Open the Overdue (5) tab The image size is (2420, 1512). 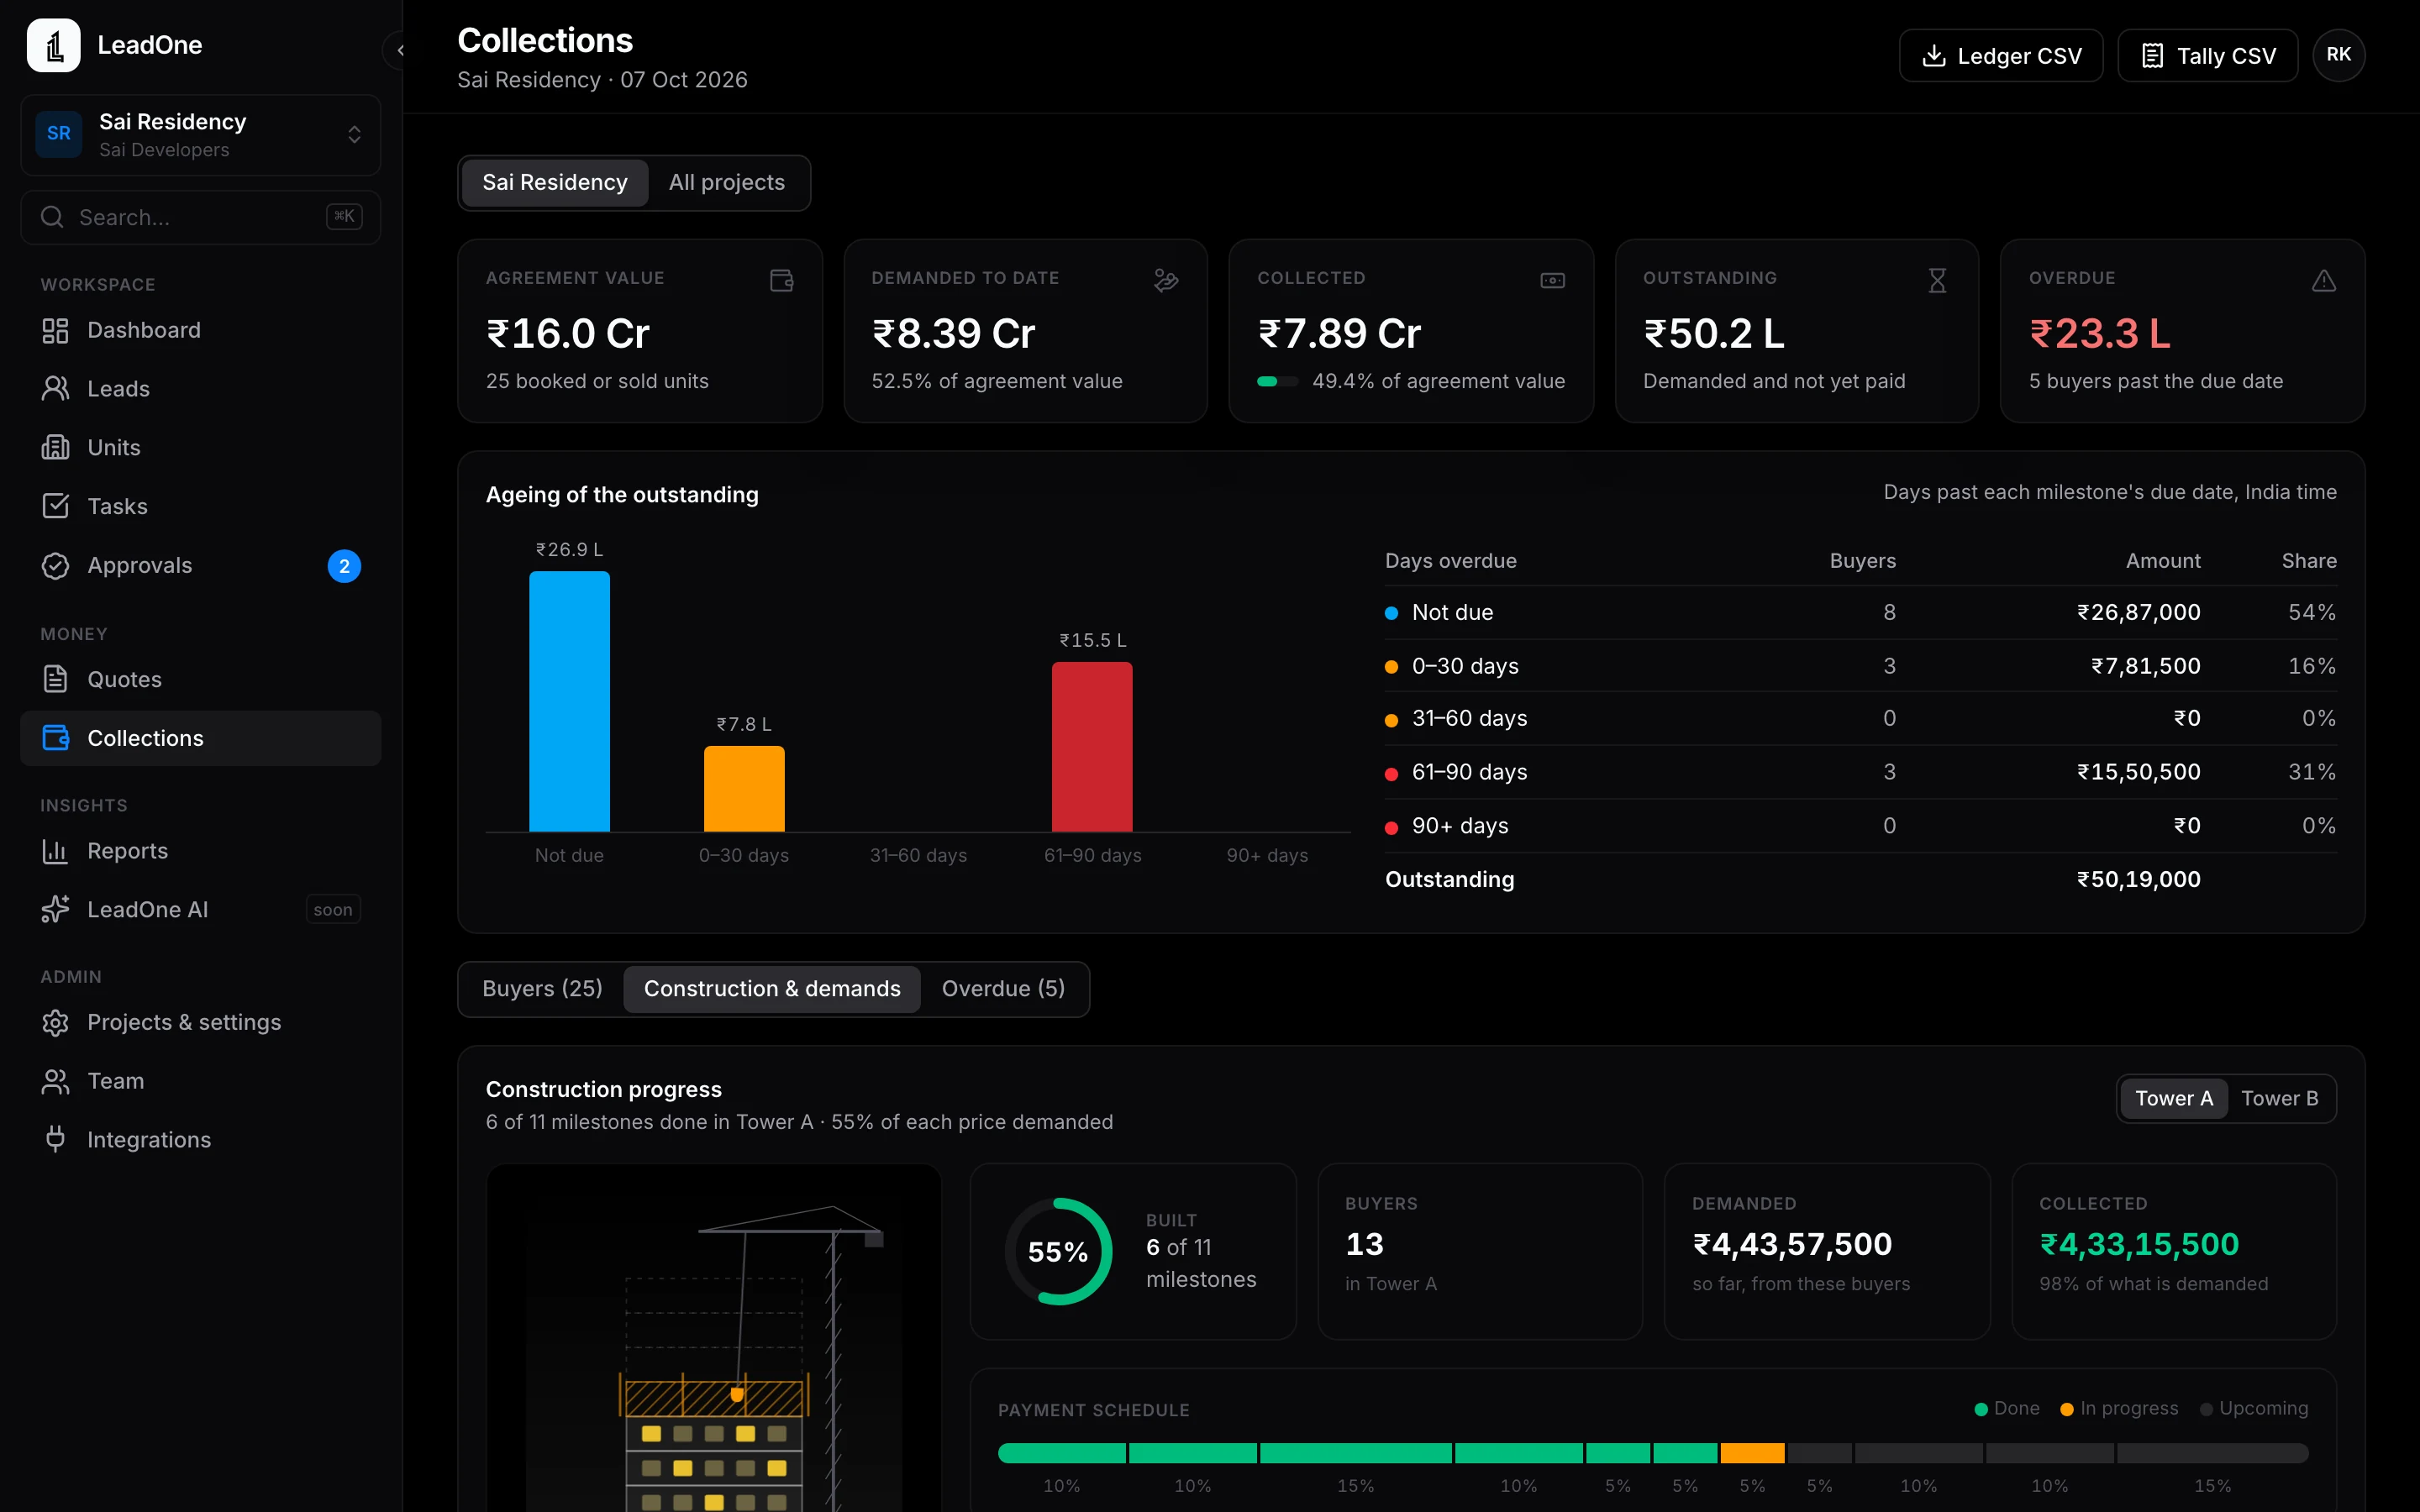coord(1003,989)
